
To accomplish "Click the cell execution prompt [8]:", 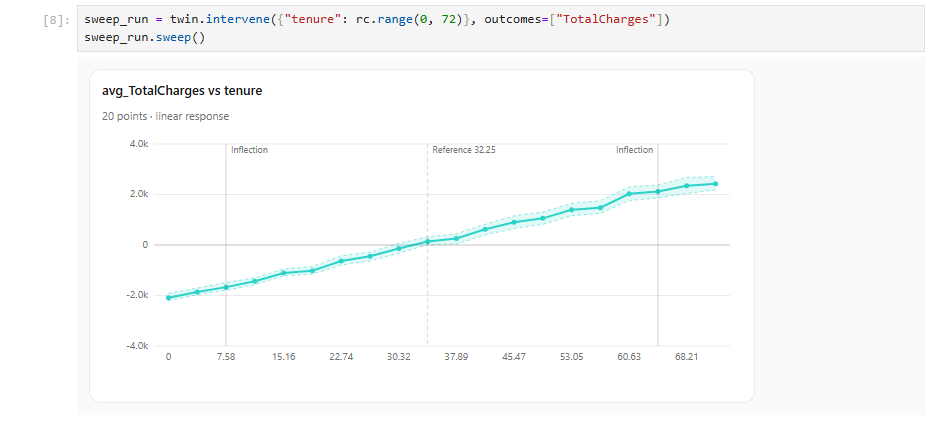I will (56, 20).
